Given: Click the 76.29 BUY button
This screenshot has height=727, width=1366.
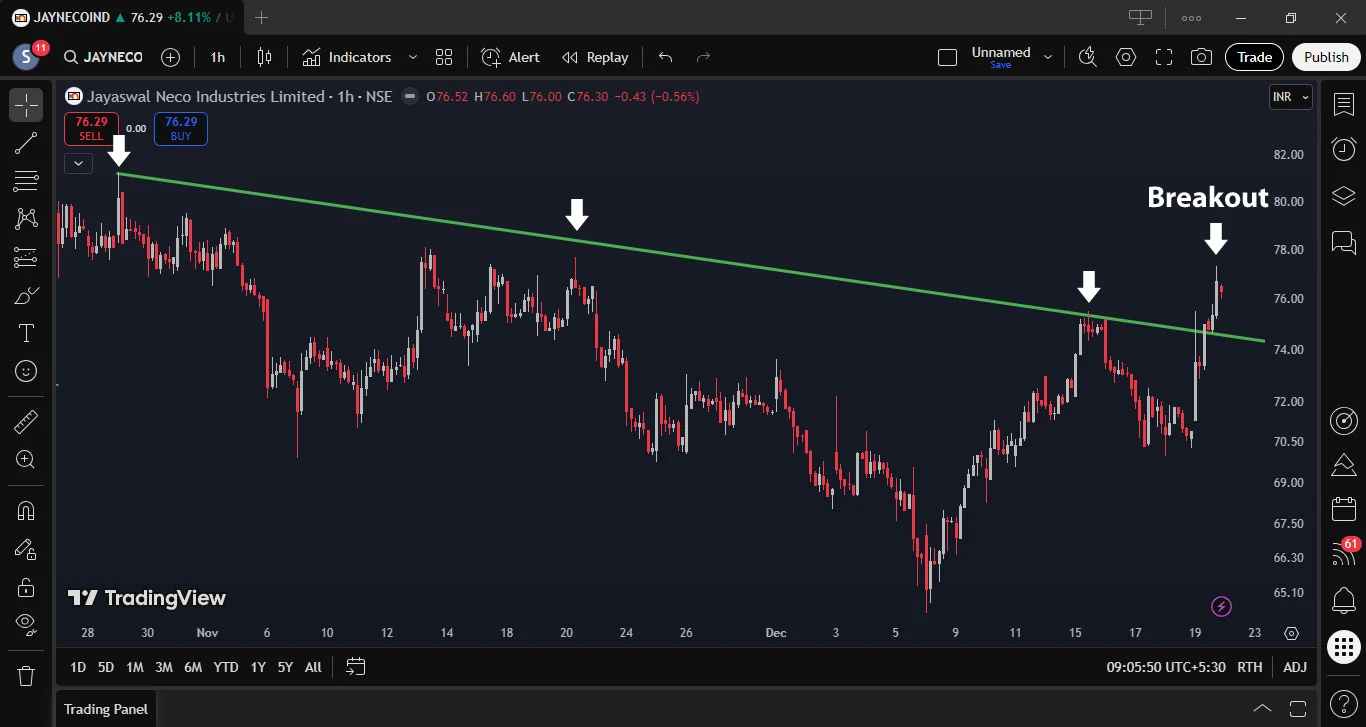Looking at the screenshot, I should click(181, 129).
